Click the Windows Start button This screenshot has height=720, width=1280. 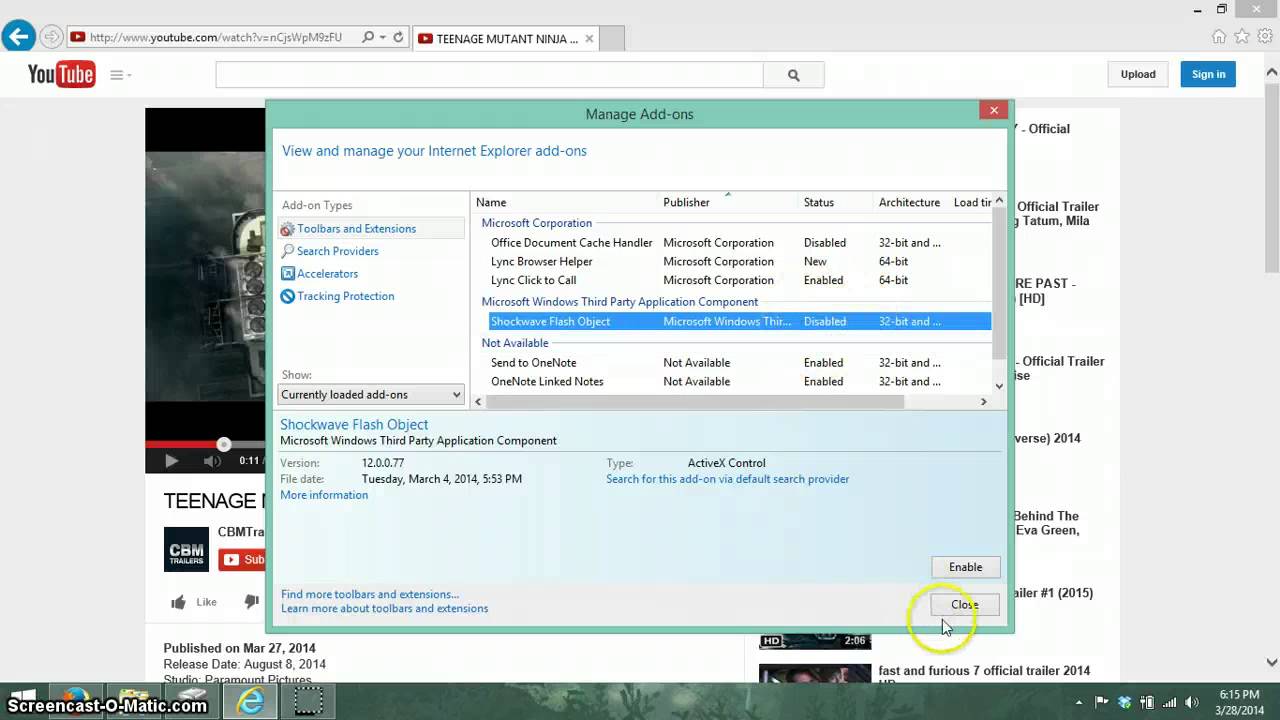[20, 701]
